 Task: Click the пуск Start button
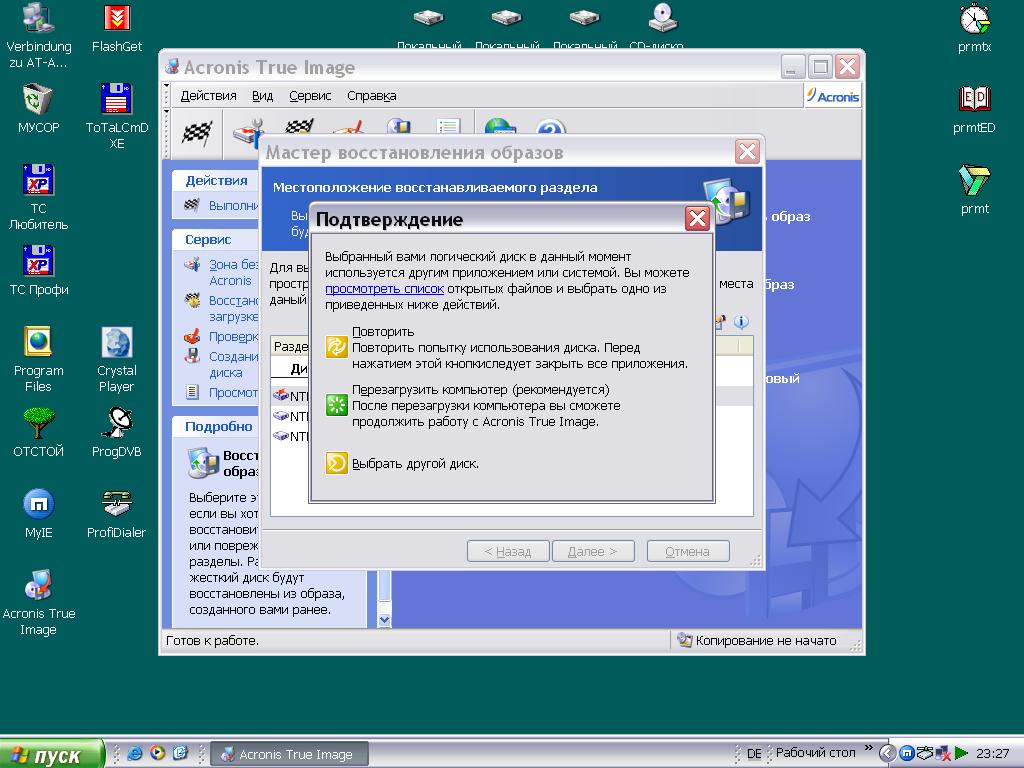pyautogui.click(x=52, y=754)
